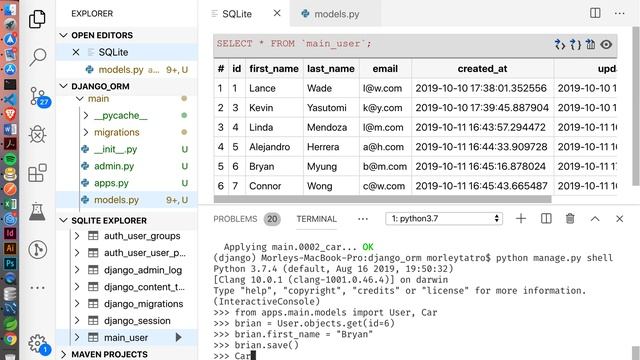Export SQLite results as CSV
The width and height of the screenshot is (640, 360).
(590, 44)
